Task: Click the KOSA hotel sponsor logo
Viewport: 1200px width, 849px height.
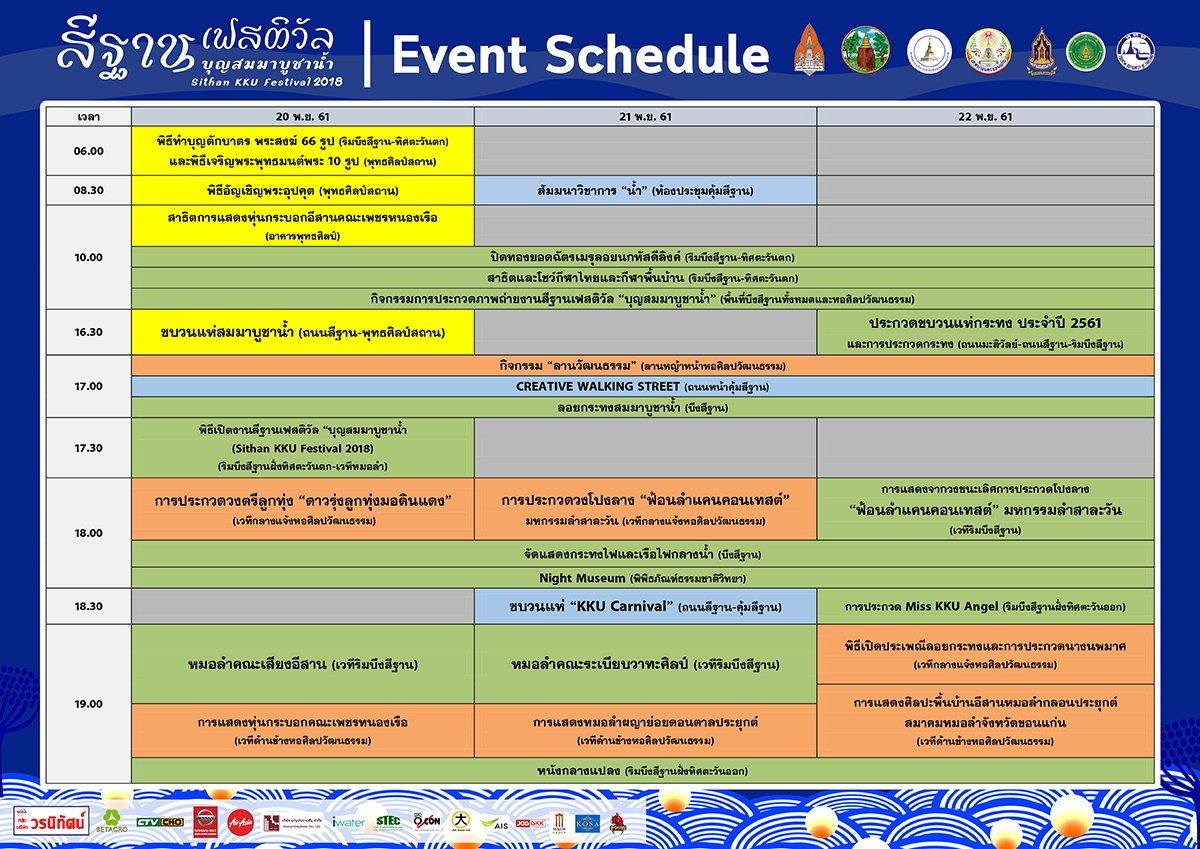Action: [x=587, y=822]
